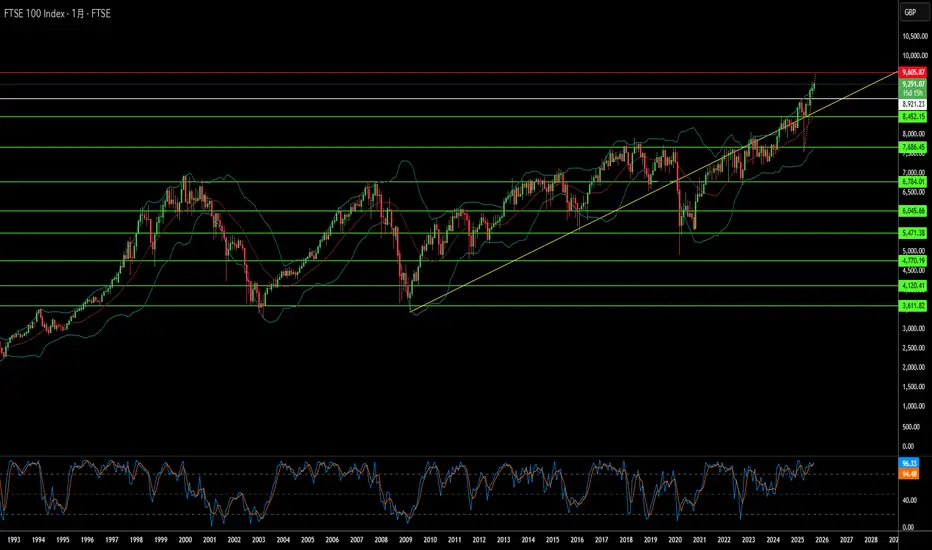Select the 6,045.66 price level label
Viewport: 932px width, 550px height.
click(913, 210)
